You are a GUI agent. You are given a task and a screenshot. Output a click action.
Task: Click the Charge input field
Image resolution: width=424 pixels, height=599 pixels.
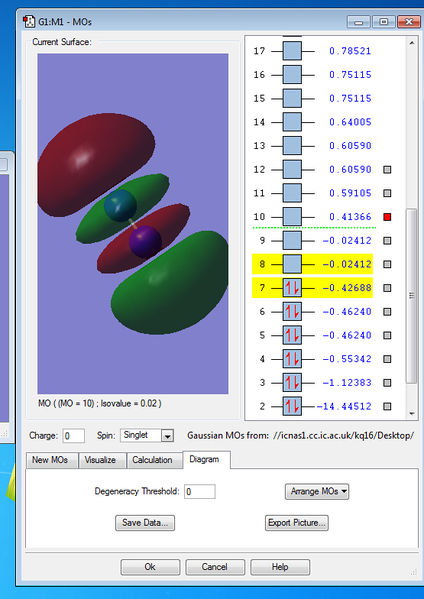pyautogui.click(x=74, y=436)
